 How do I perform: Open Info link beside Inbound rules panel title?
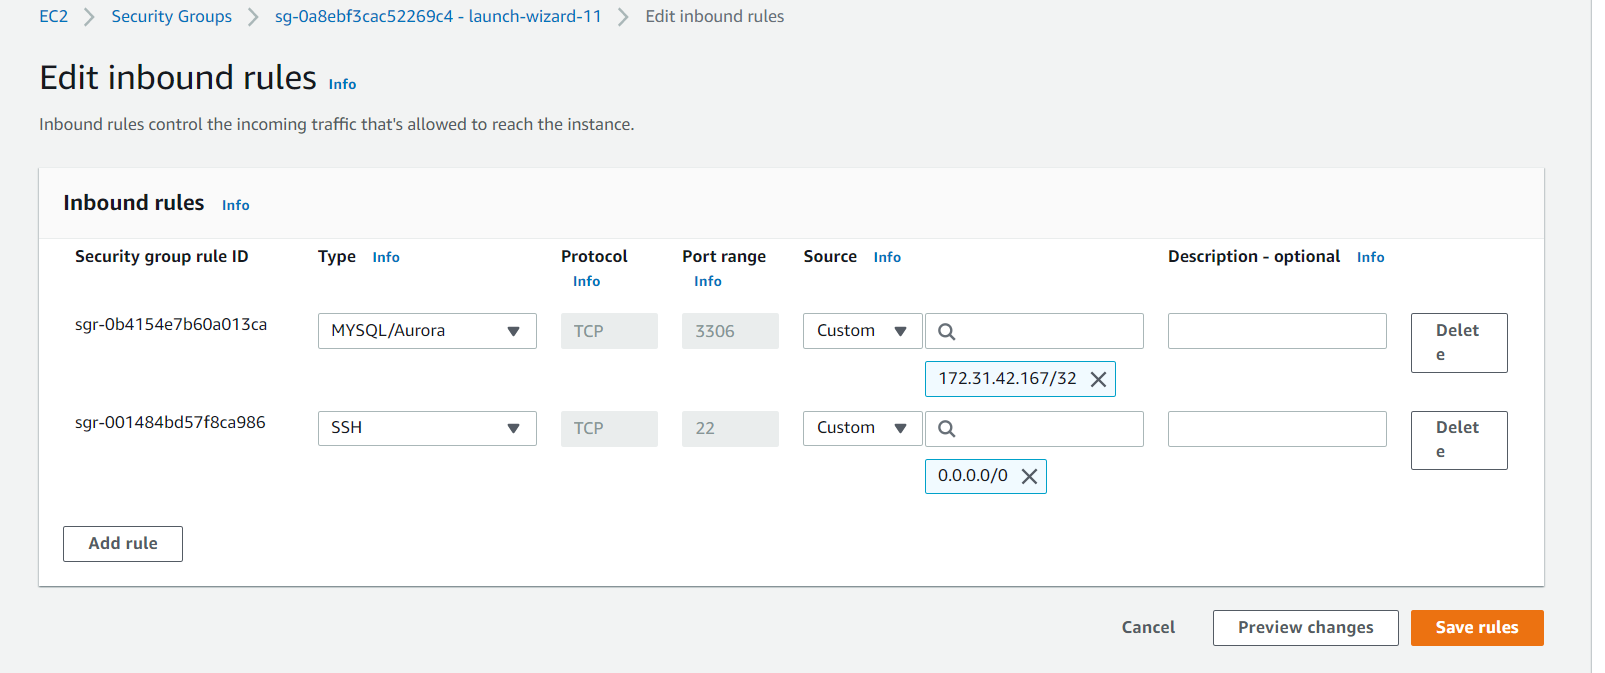[236, 205]
